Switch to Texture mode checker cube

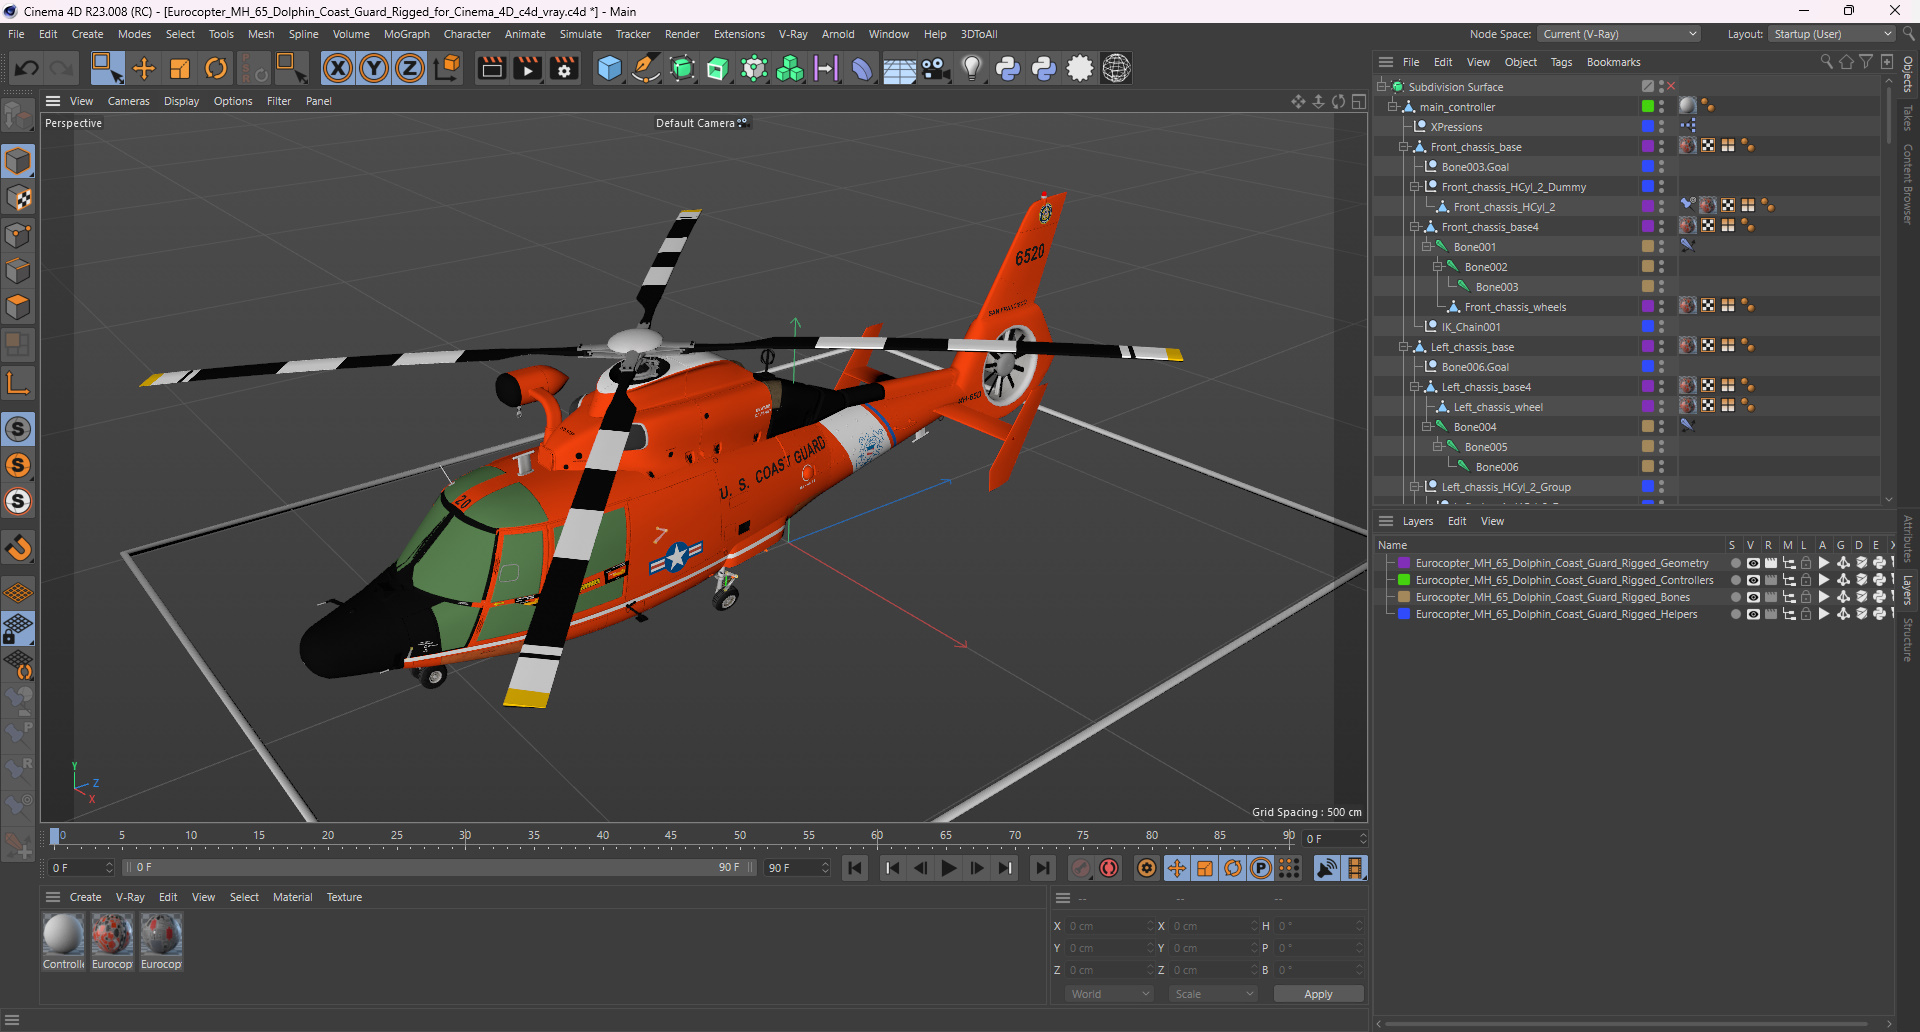coord(18,198)
